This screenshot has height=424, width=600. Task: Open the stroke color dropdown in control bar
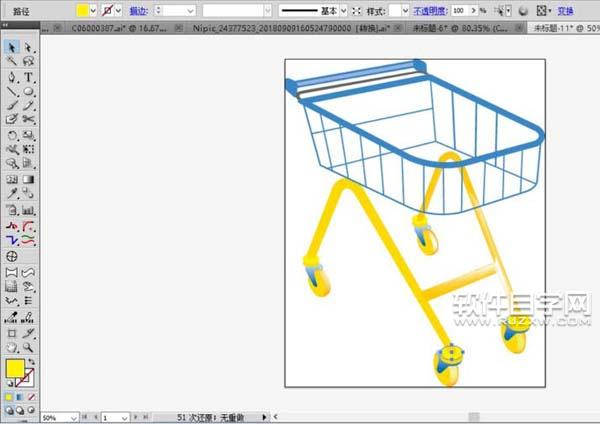[x=118, y=11]
